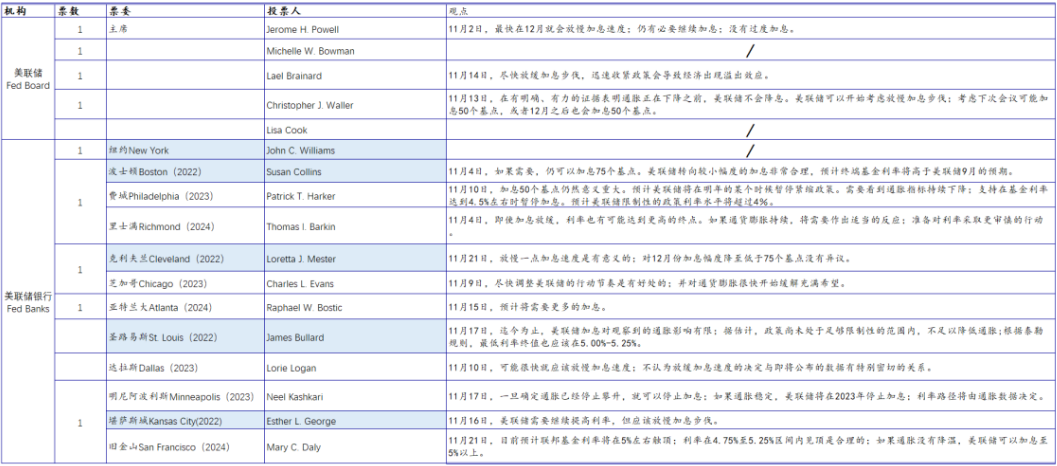Select the 圣路易斯St. Louis (2022) cell
This screenshot has height=466, width=1057.
tap(185, 337)
